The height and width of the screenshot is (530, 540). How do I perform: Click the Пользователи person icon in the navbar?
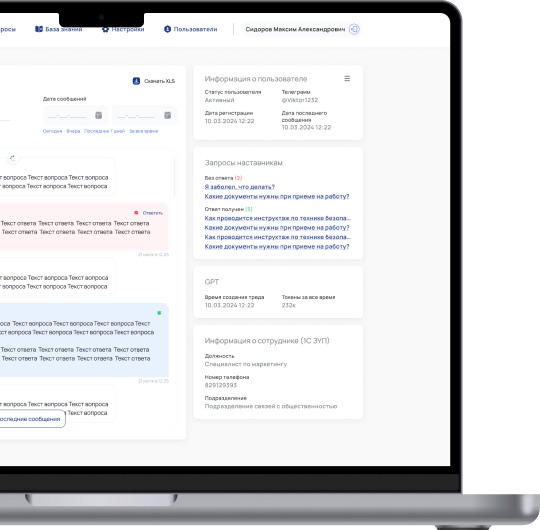click(x=167, y=29)
